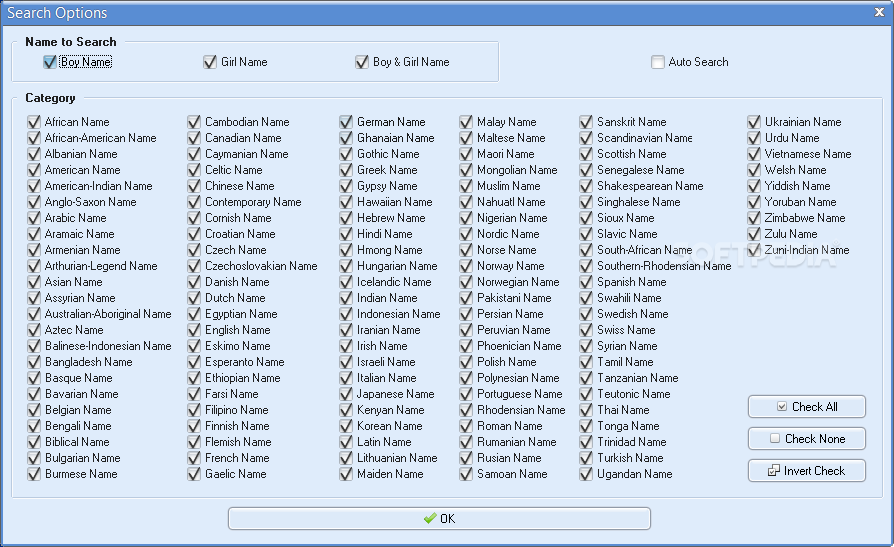
Task: Uncheck Celtic Name category
Action: [194, 170]
